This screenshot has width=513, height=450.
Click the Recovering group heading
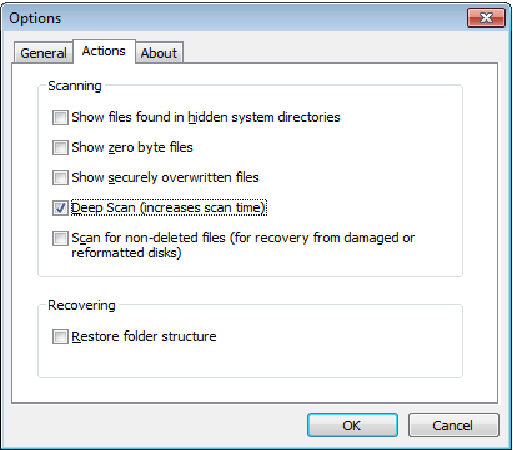tap(82, 305)
